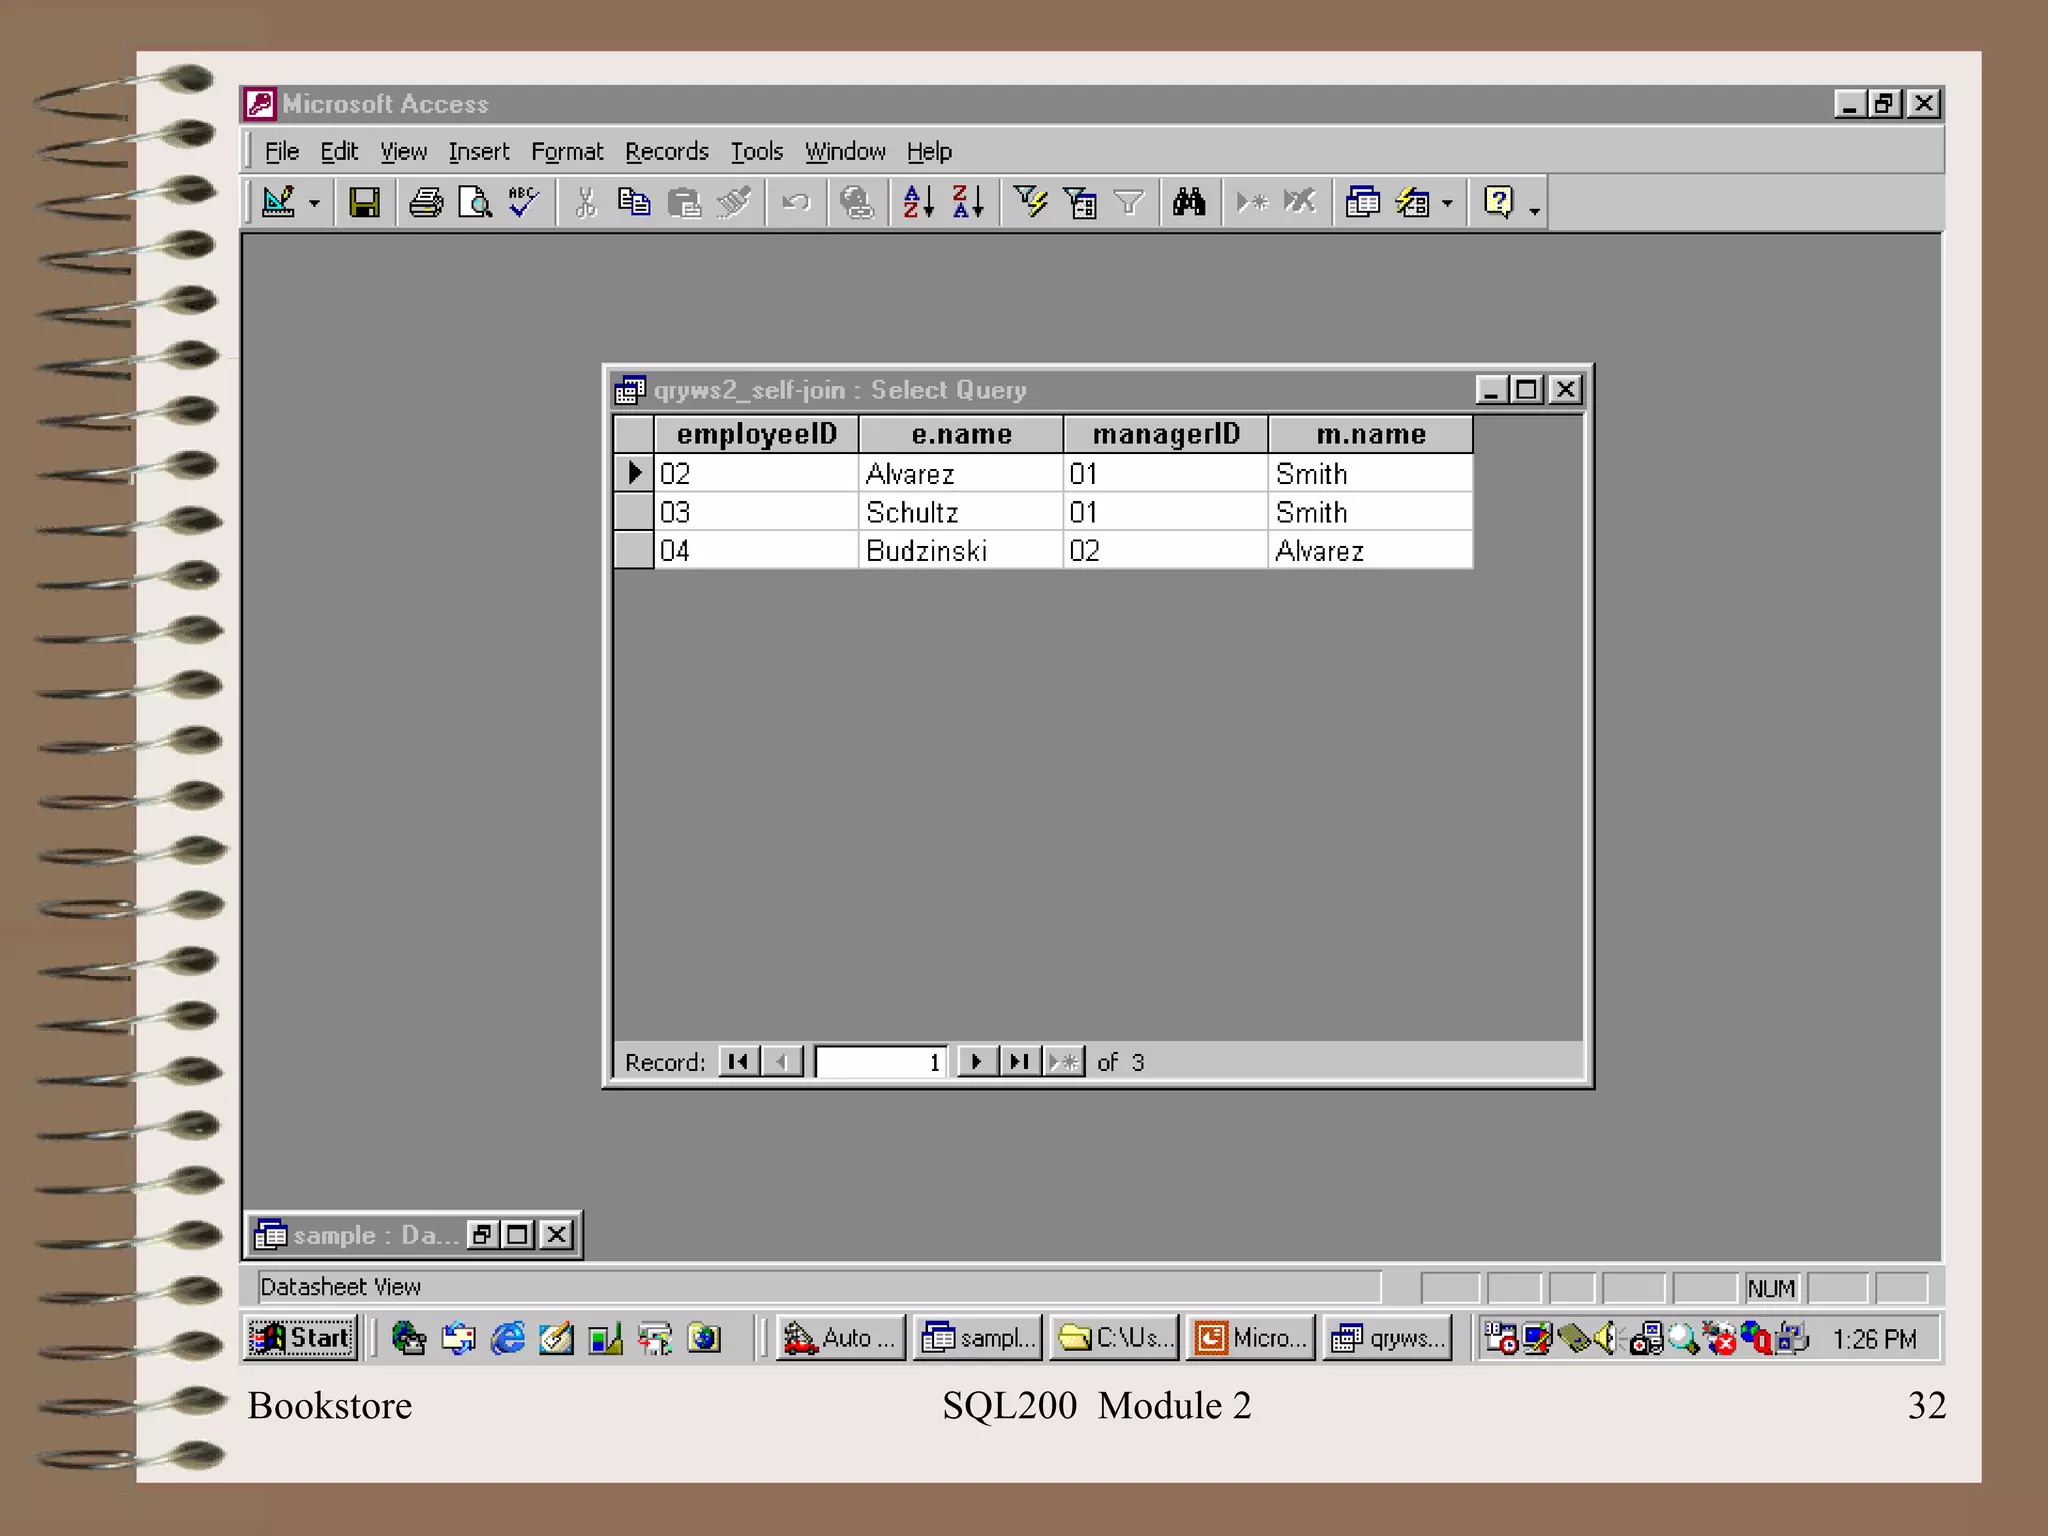The height and width of the screenshot is (1536, 2048).
Task: Click the record number input field
Action: tap(880, 1061)
